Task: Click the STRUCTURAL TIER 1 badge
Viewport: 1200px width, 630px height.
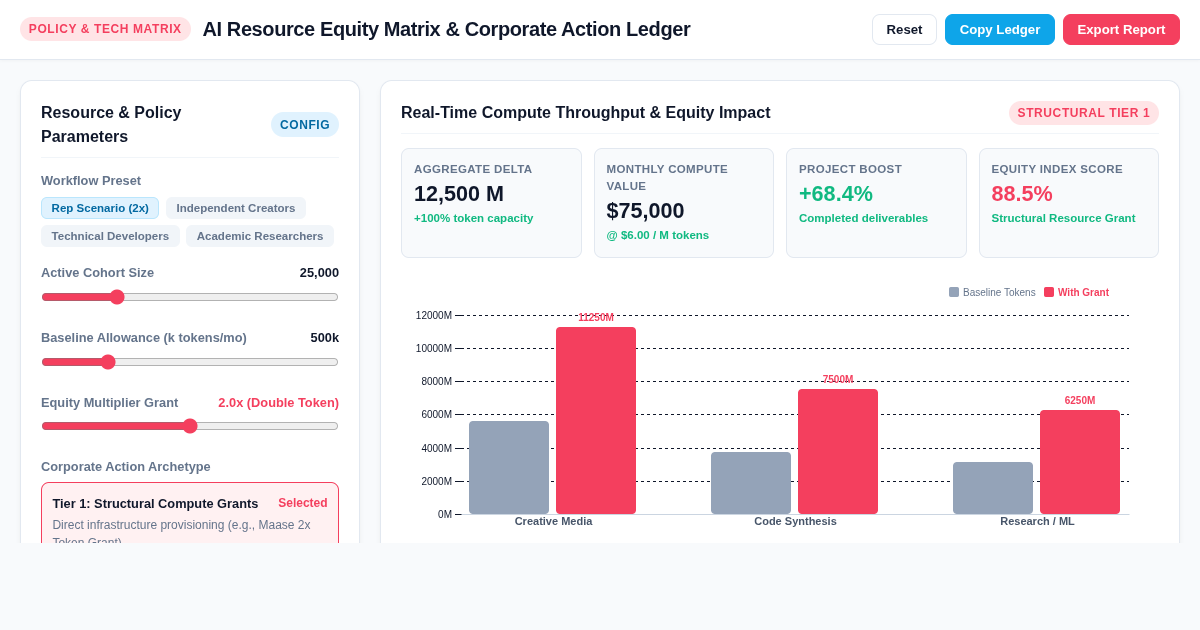Action: point(1084,113)
